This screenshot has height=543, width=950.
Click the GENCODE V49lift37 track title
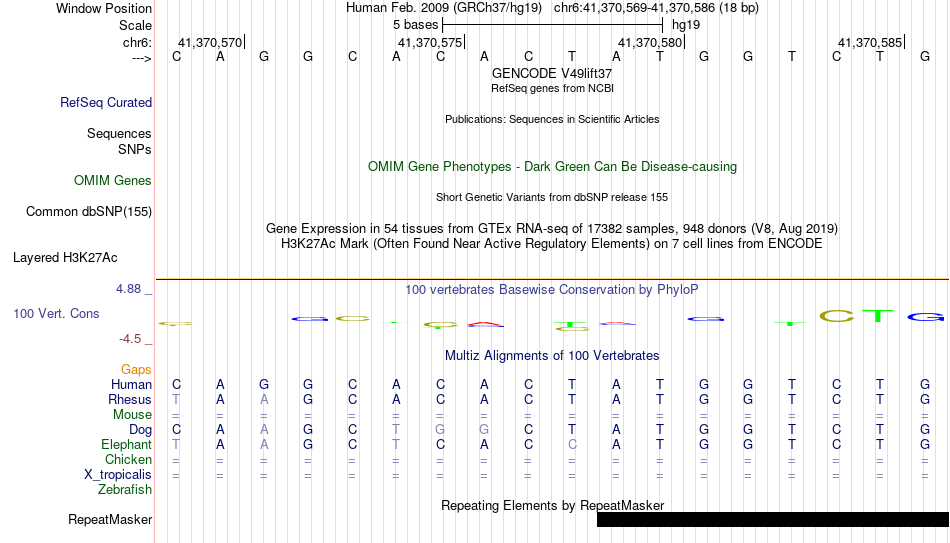coord(552,73)
